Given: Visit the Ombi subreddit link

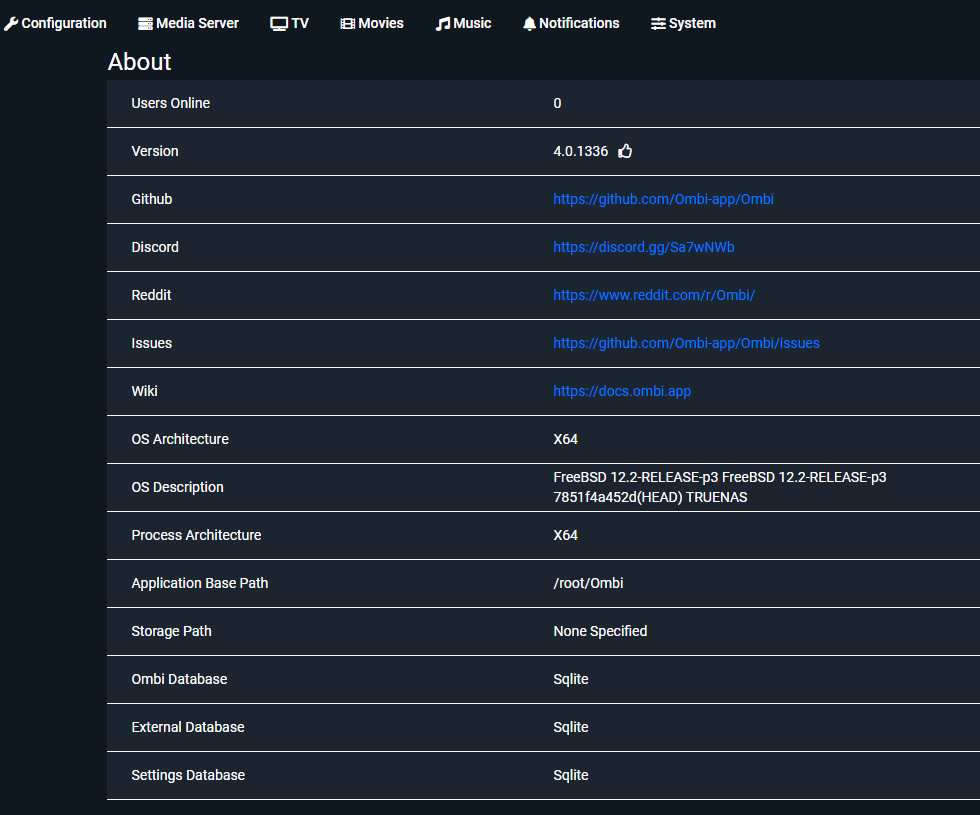Looking at the screenshot, I should pyautogui.click(x=654, y=295).
